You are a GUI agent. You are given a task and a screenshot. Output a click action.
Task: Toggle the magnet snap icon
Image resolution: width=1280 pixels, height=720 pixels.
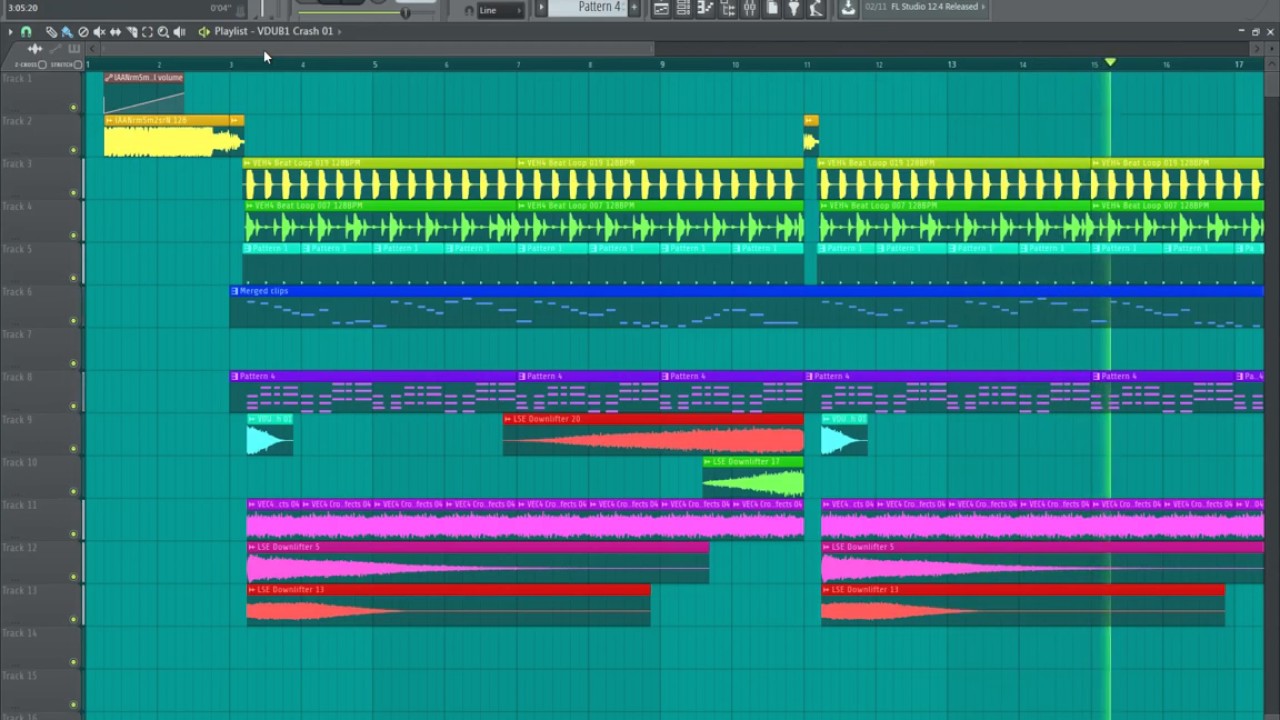[26, 32]
